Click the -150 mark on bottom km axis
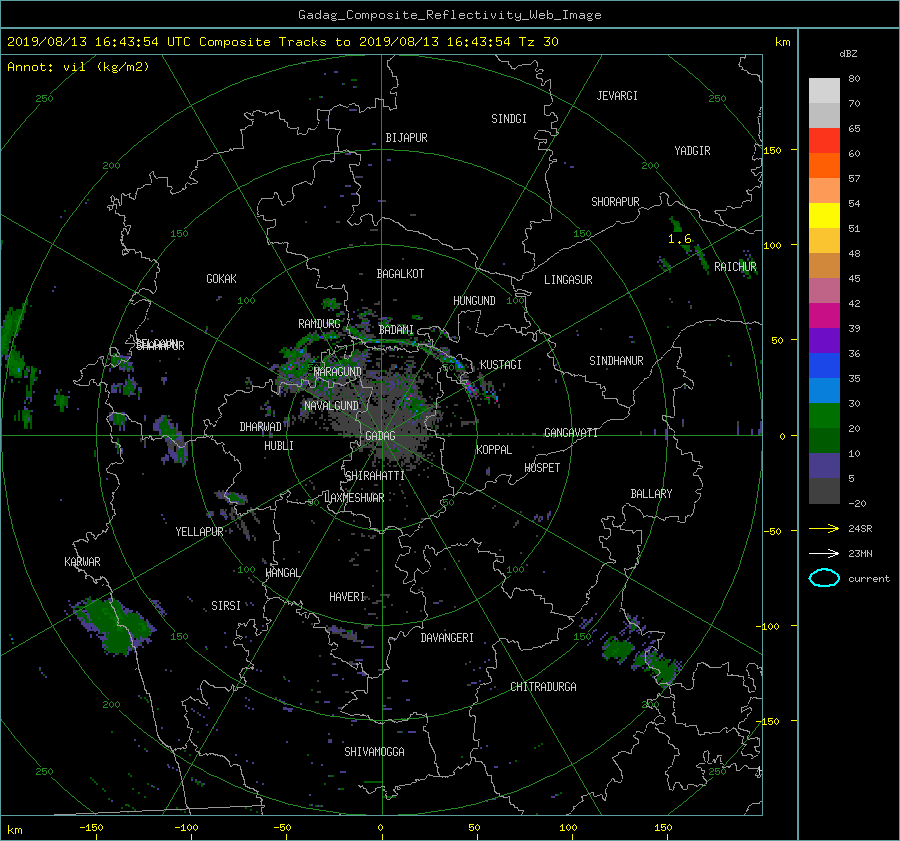This screenshot has width=900, height=841. point(91,828)
